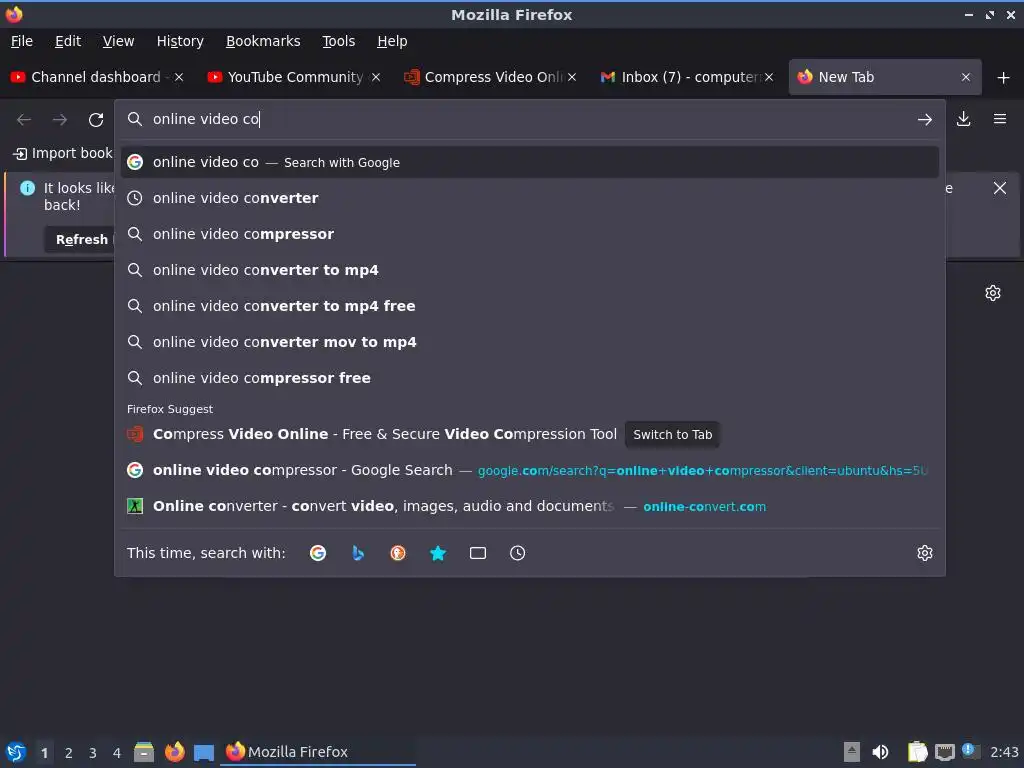1024x768 pixels.
Task: Choose 'online video converter to mp4 free' suggestion
Action: coord(530,306)
